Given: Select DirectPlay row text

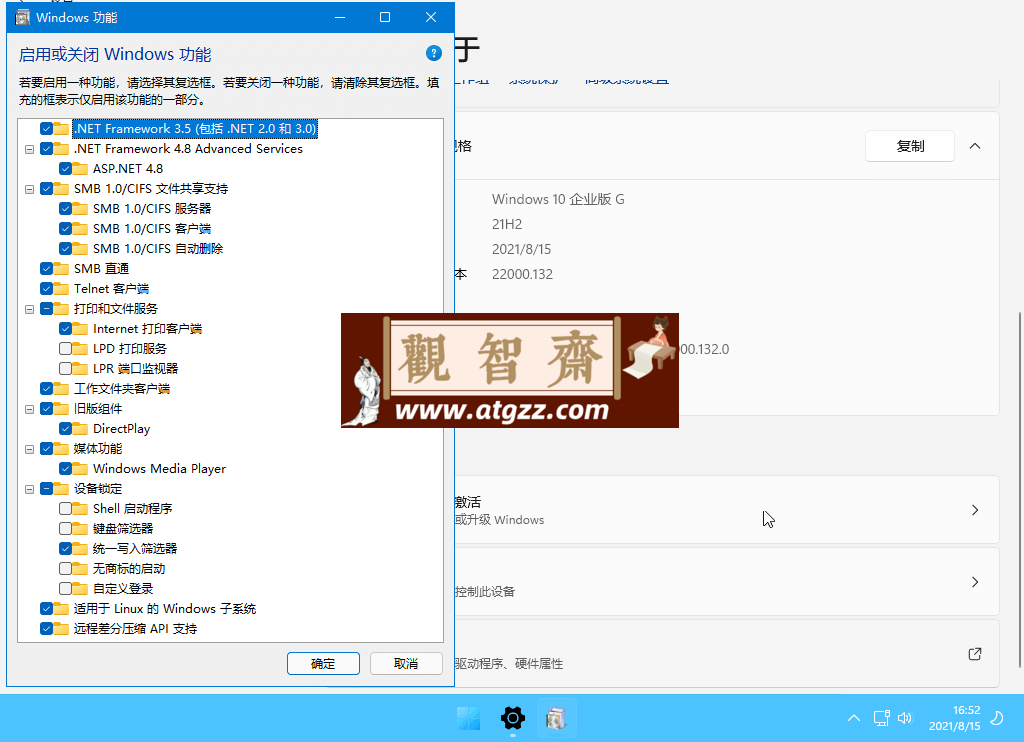Looking at the screenshot, I should click(121, 429).
